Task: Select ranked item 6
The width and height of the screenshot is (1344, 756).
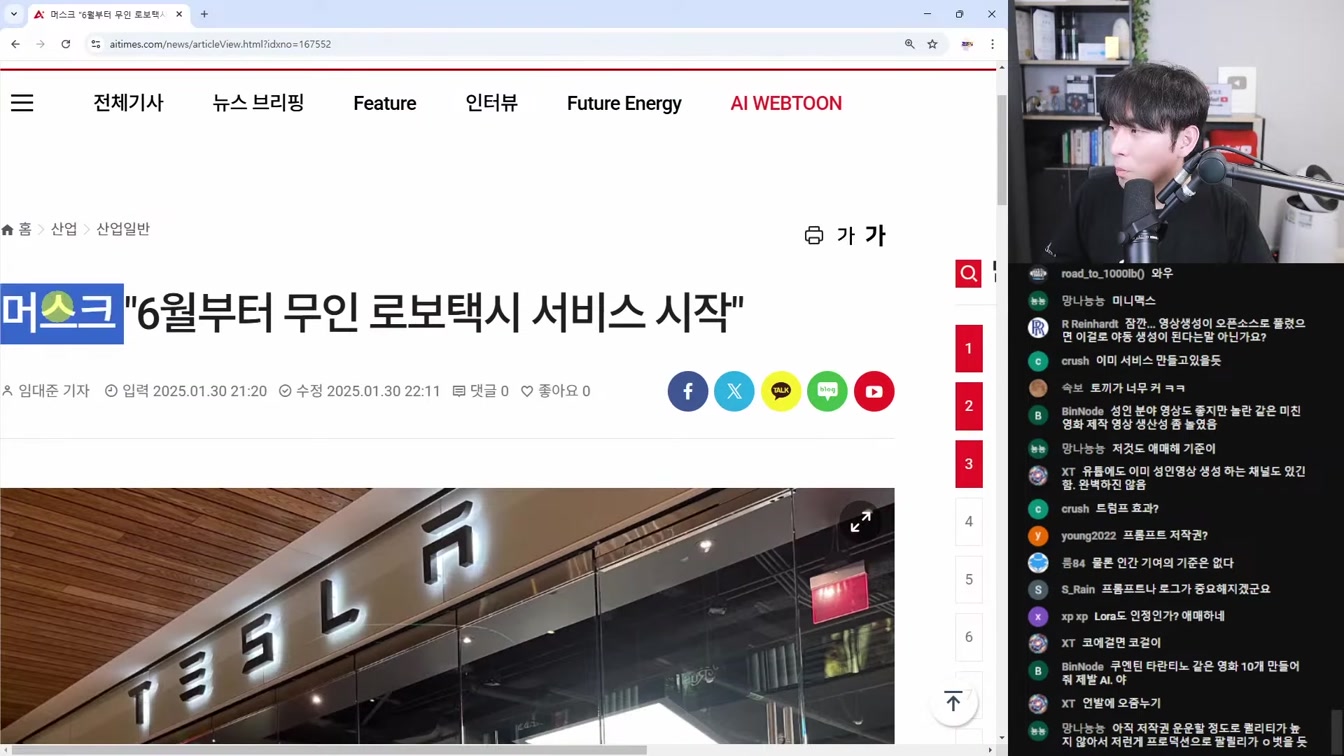Action: tap(968, 637)
